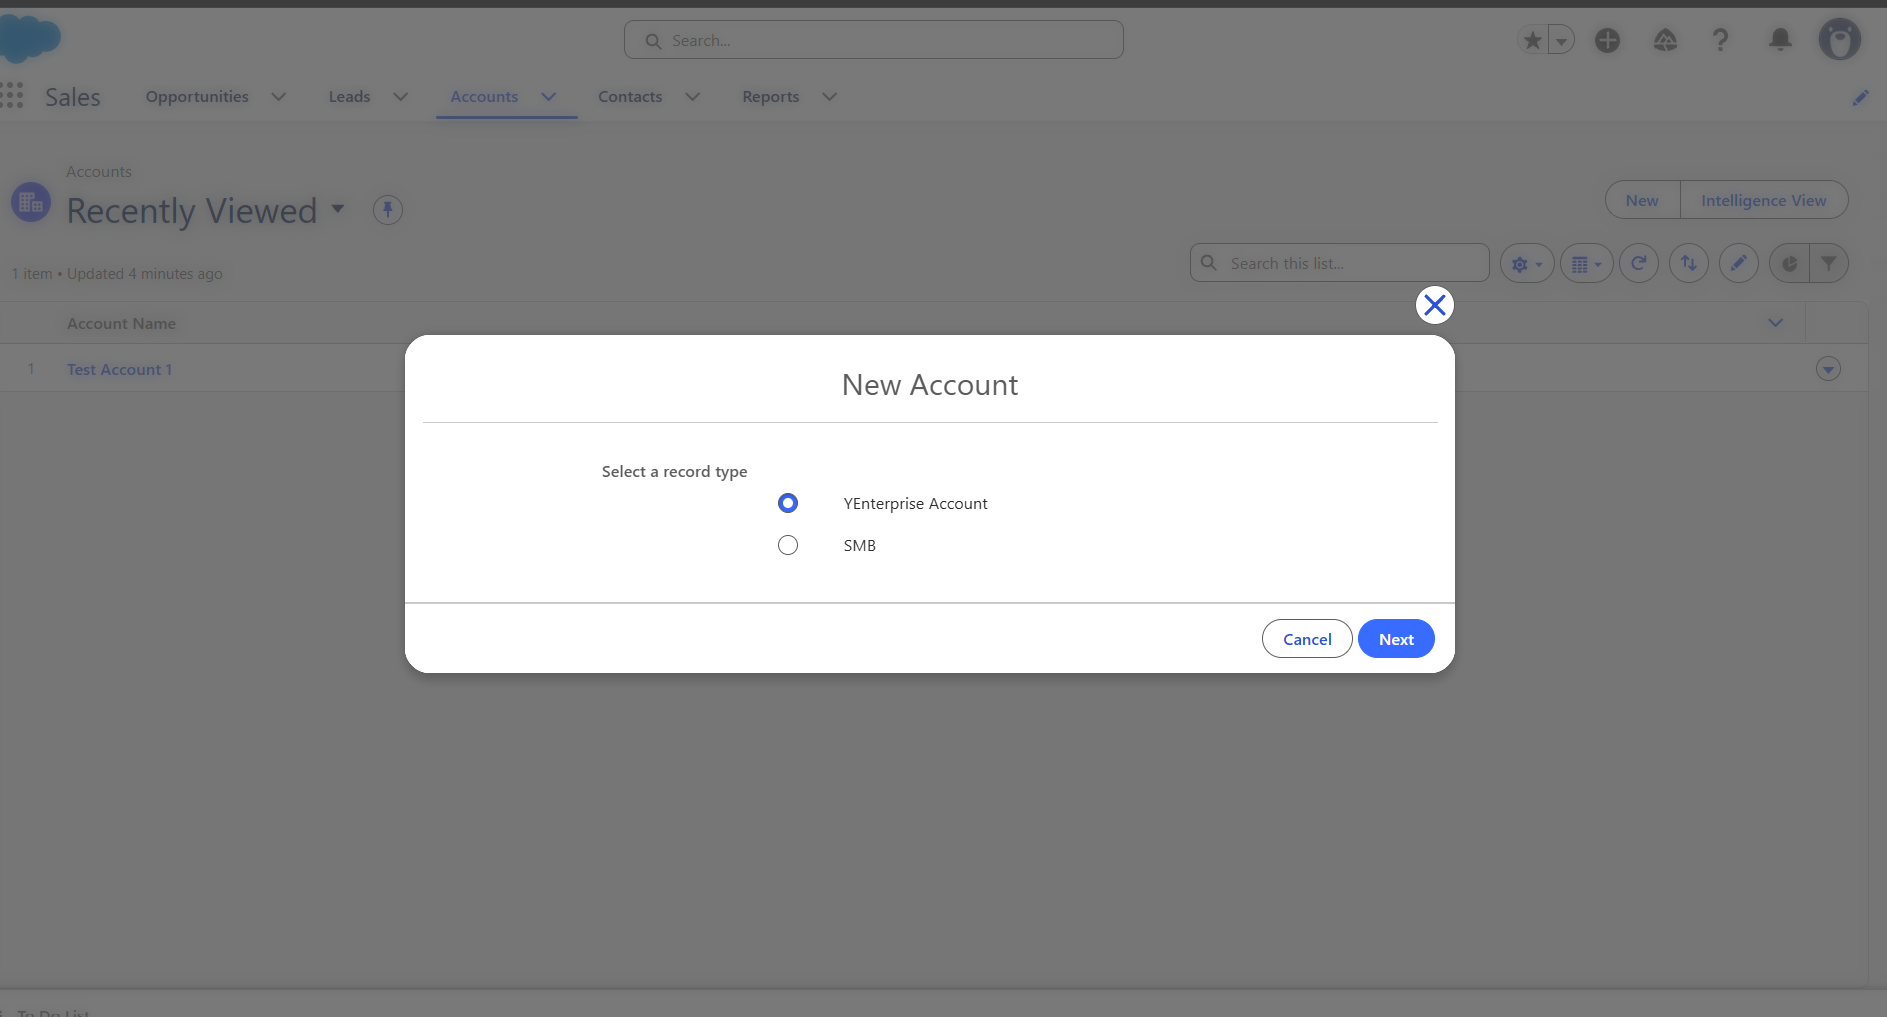
Task: Open Test Account 1 record
Action: coord(119,370)
